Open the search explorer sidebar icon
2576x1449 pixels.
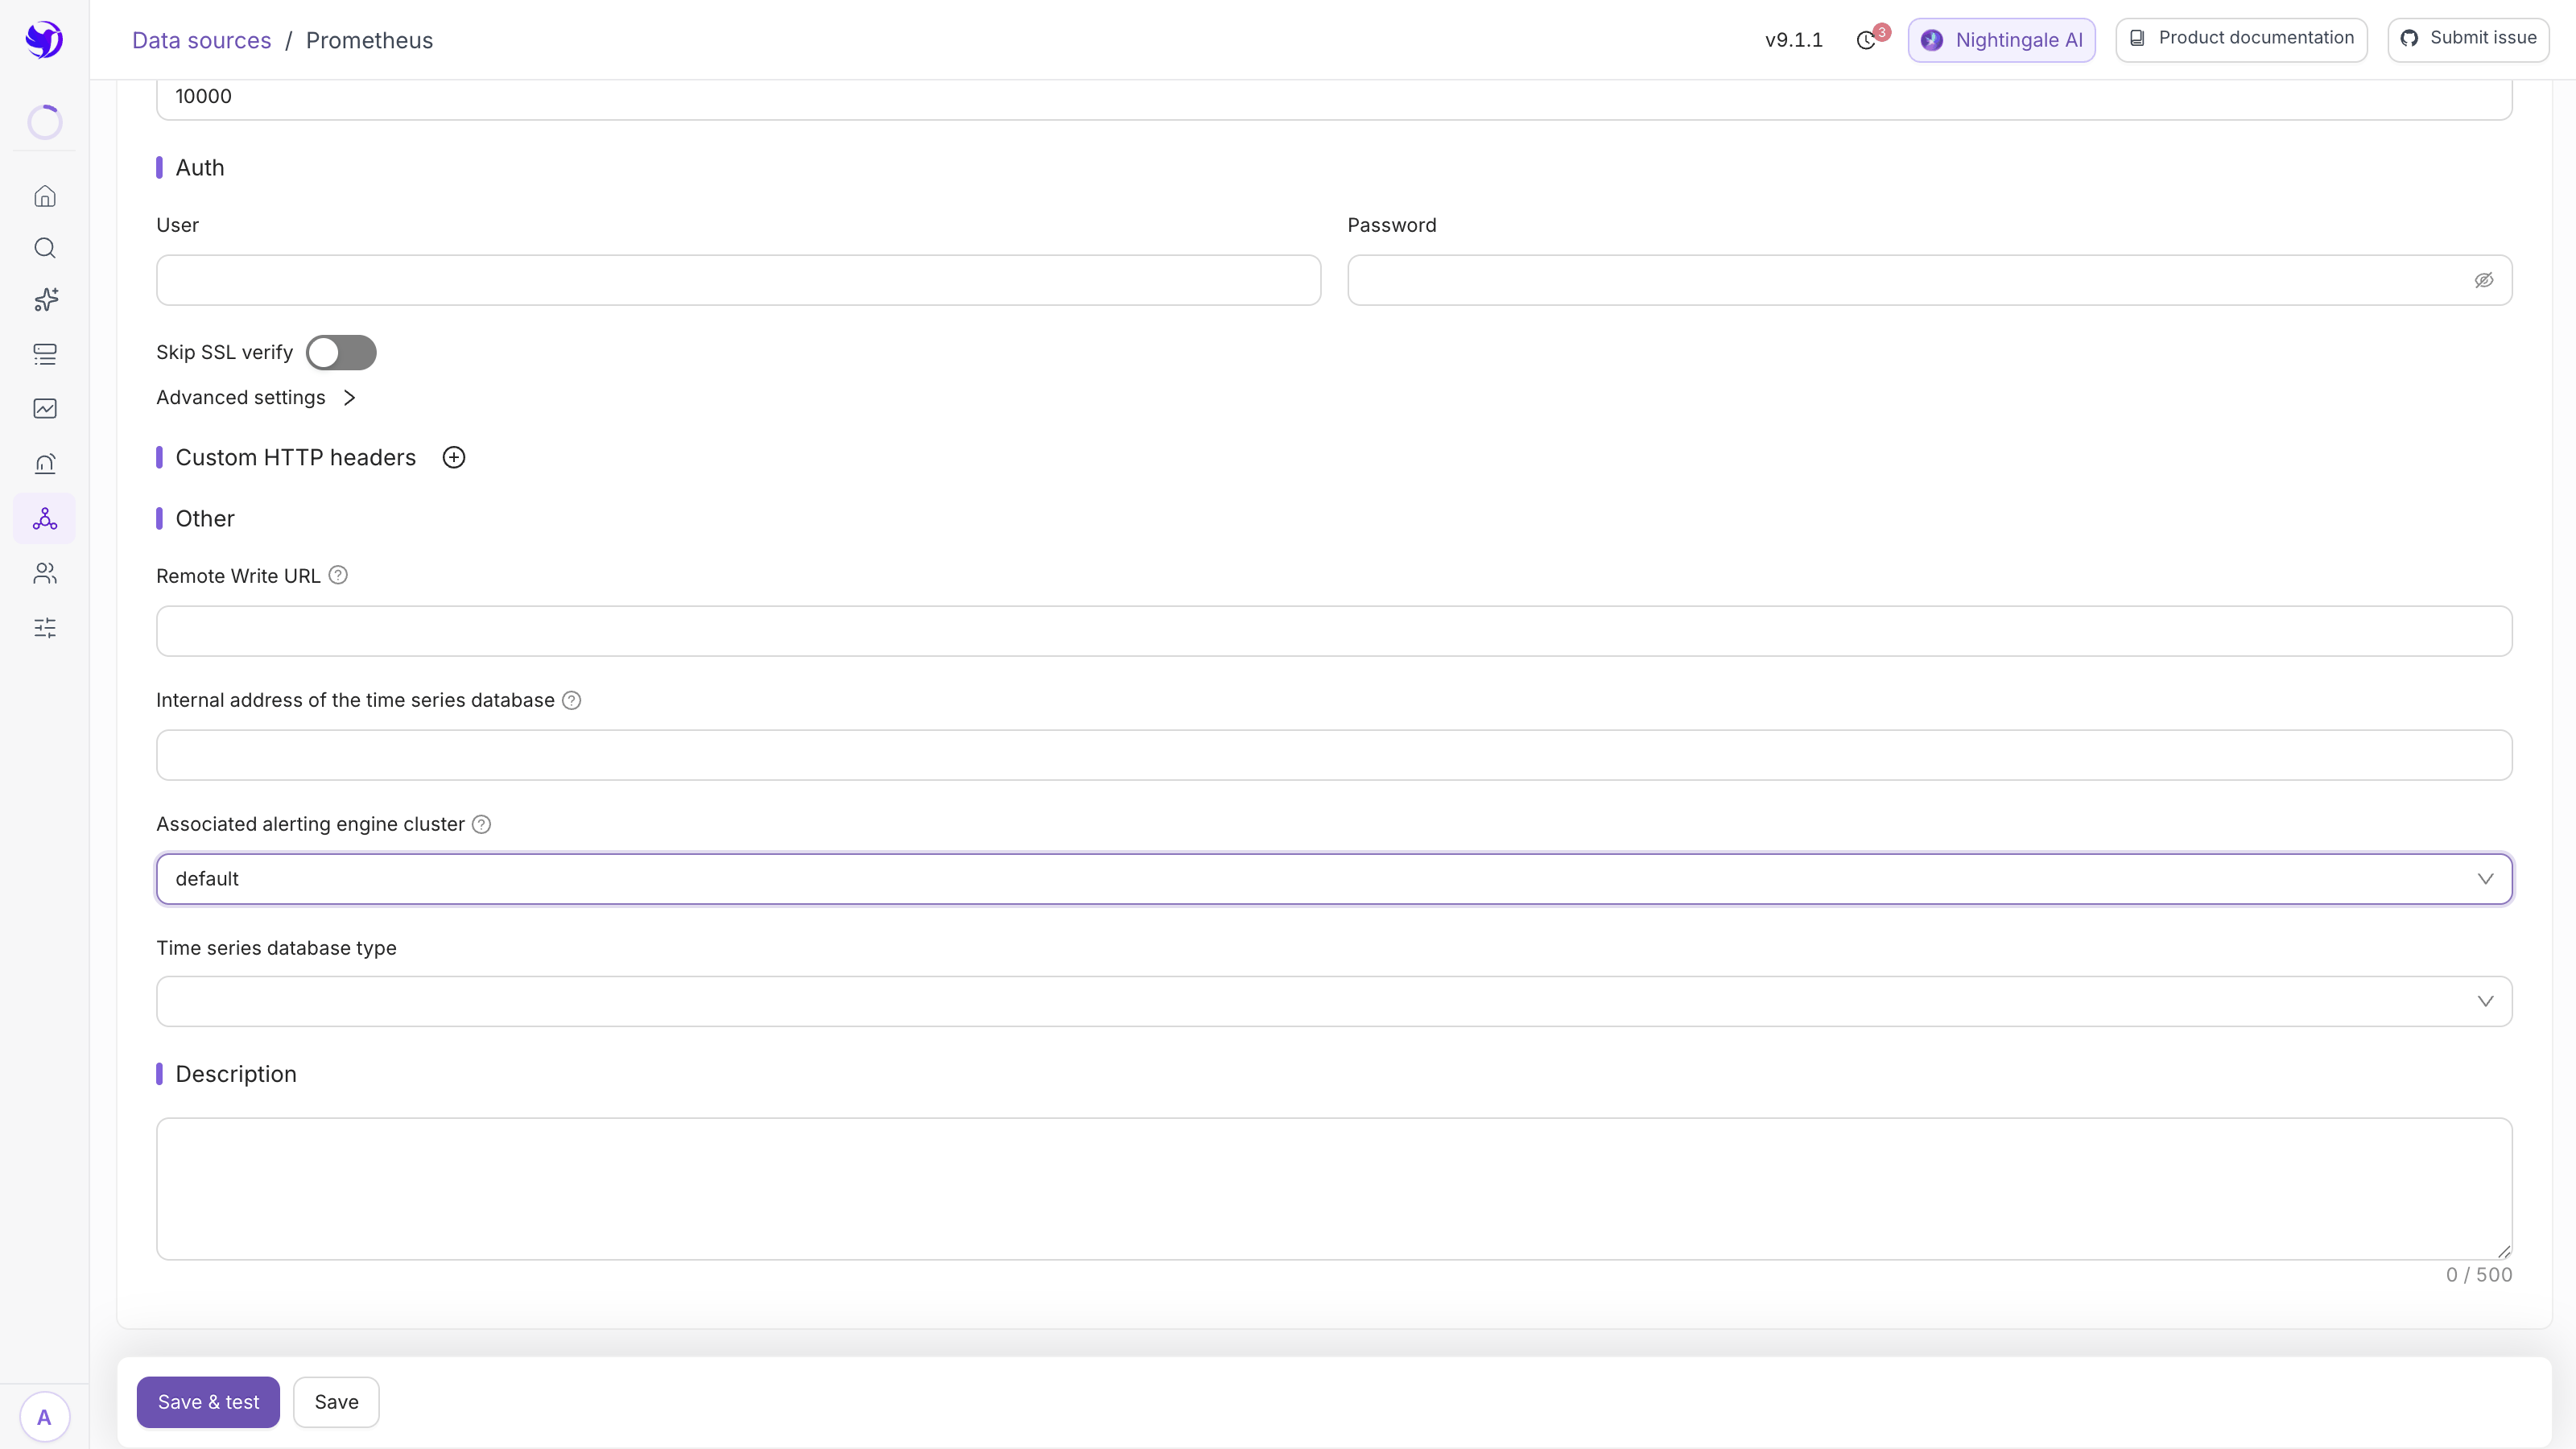(45, 248)
